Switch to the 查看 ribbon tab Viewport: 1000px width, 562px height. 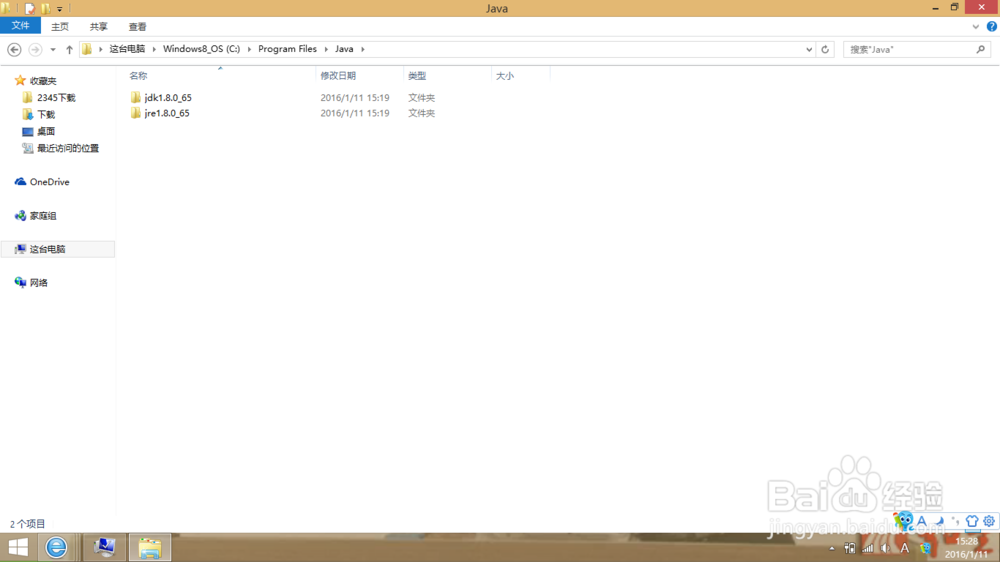tap(137, 27)
